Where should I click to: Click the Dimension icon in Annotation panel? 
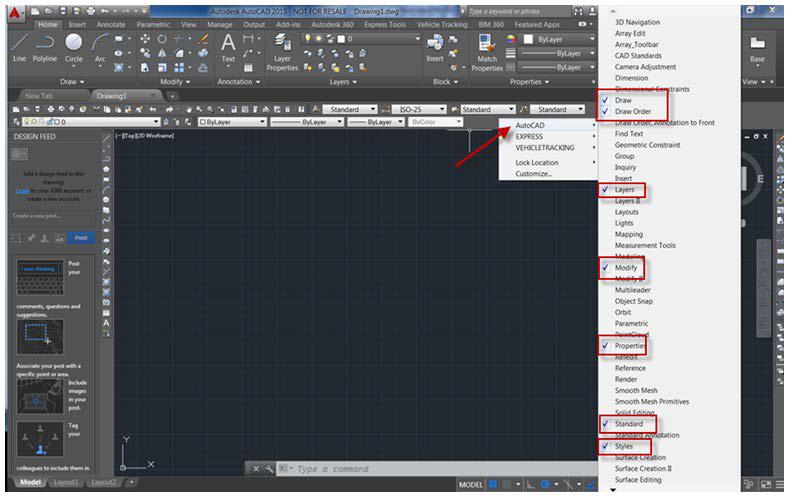tap(249, 39)
